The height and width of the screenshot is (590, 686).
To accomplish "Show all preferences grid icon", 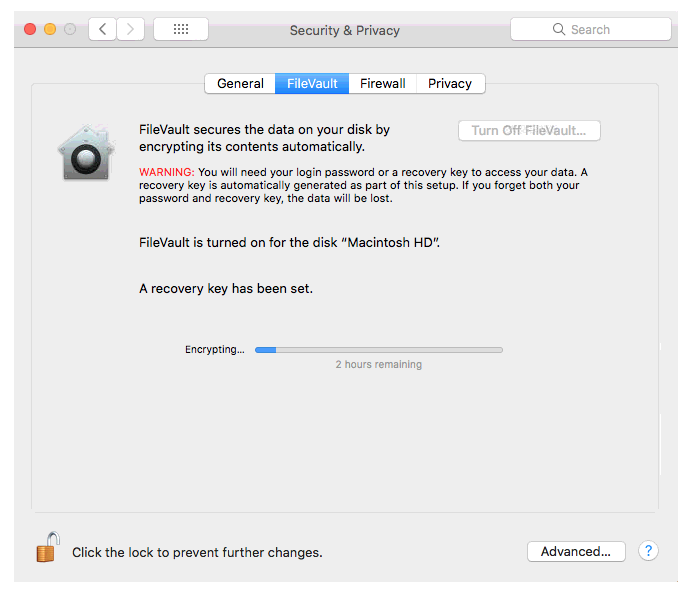I will (181, 29).
